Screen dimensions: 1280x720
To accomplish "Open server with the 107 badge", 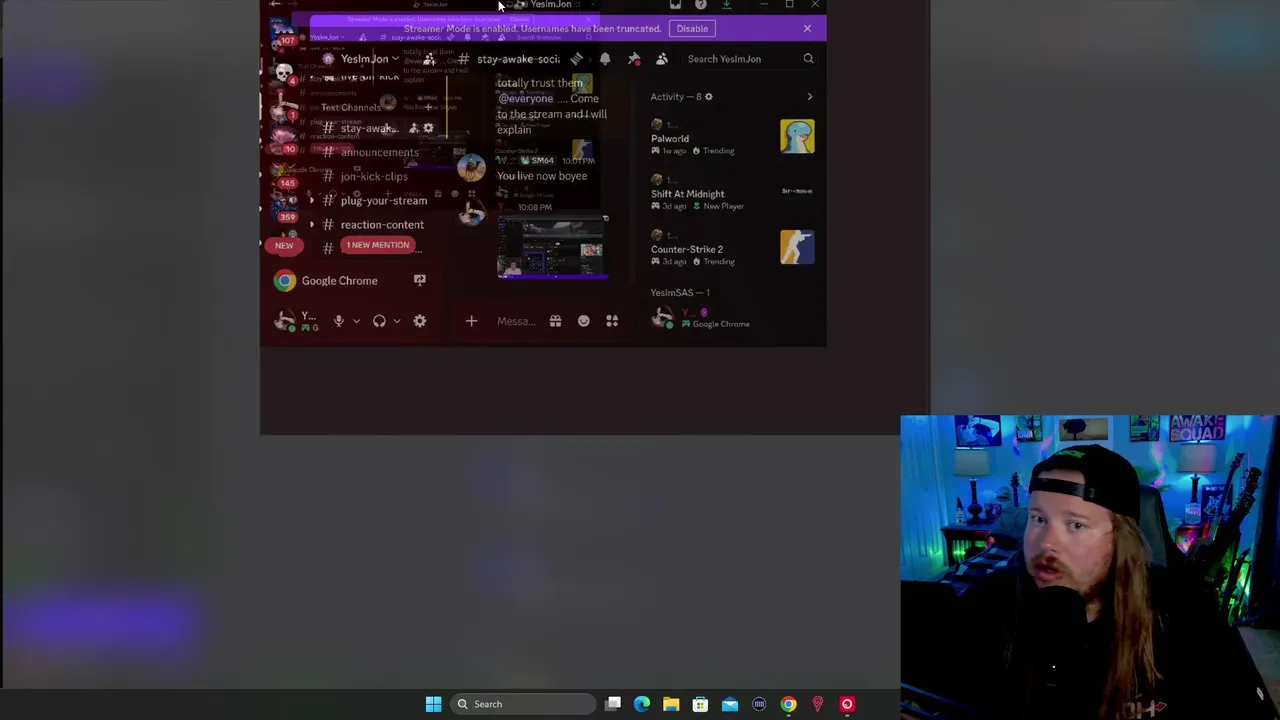I will click(285, 34).
